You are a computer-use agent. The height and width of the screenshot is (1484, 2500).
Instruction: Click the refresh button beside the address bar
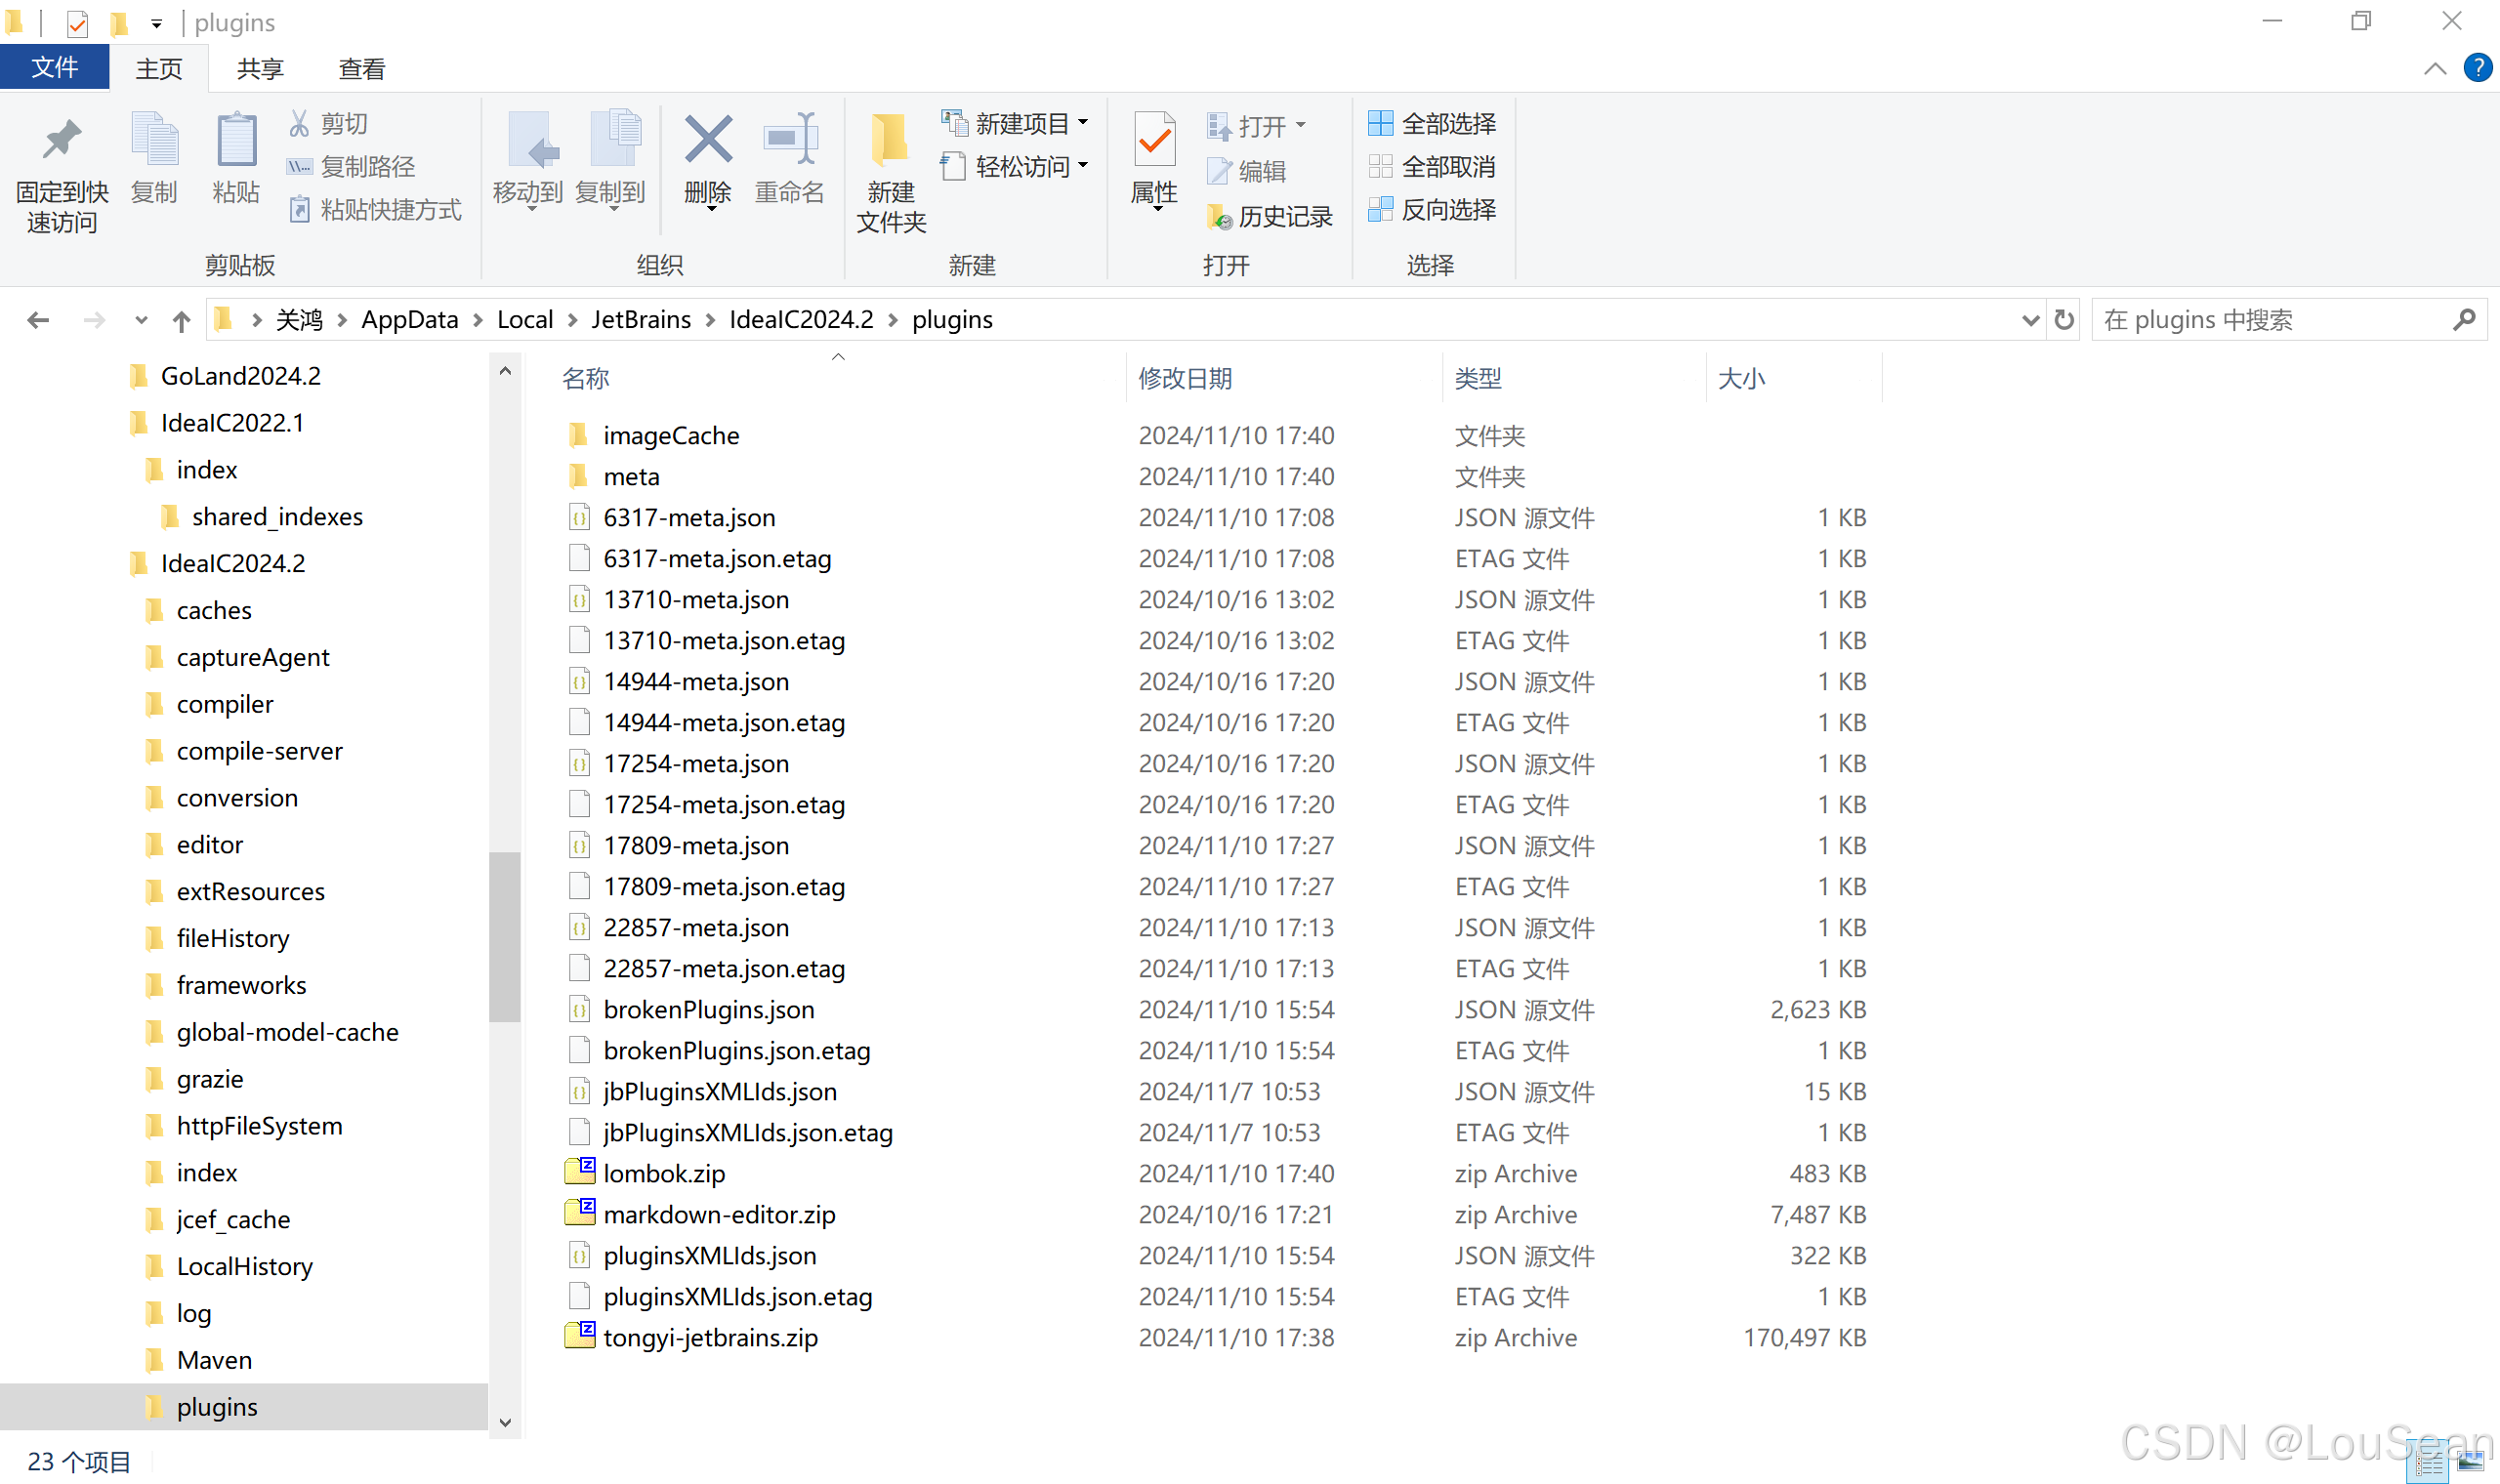tap(2064, 320)
